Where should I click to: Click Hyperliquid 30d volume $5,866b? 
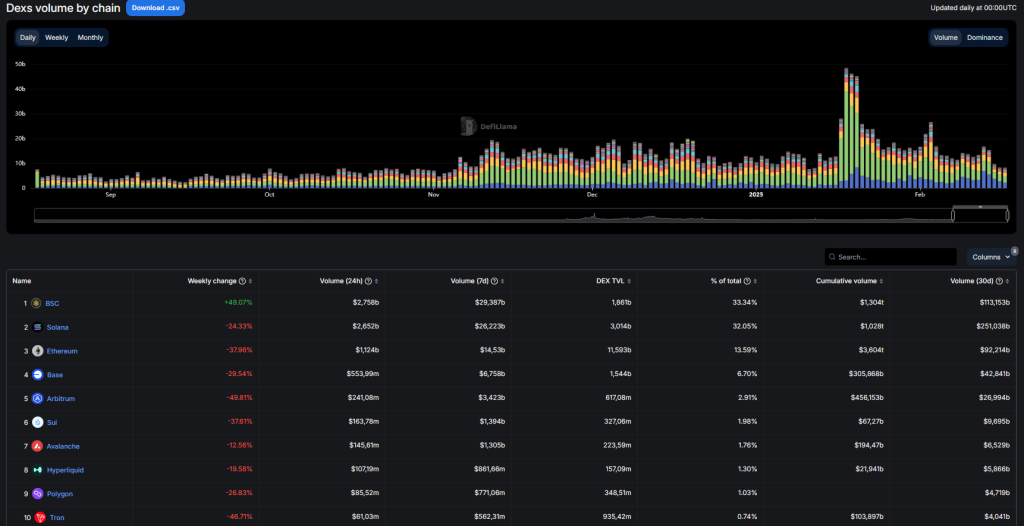pos(995,470)
